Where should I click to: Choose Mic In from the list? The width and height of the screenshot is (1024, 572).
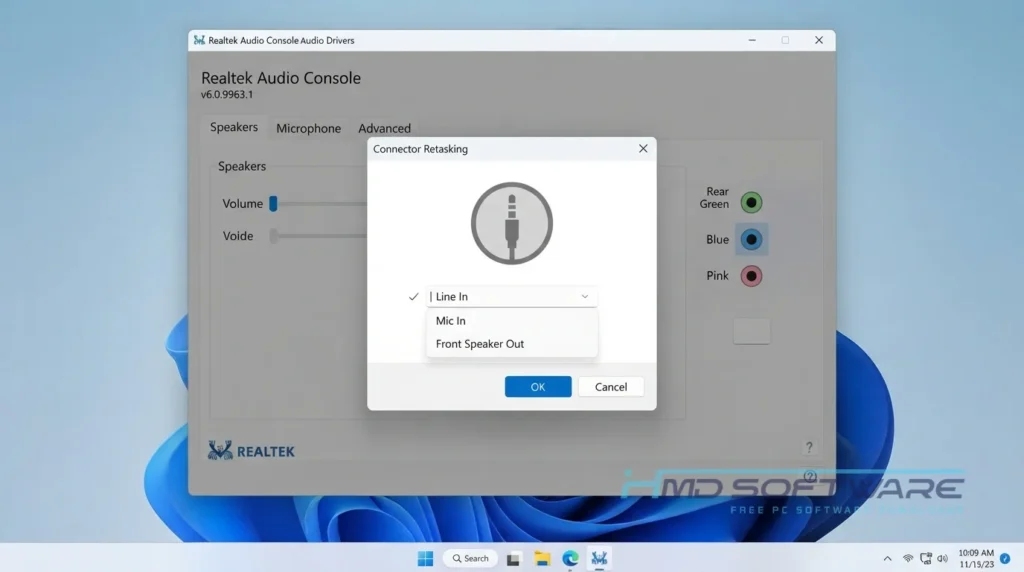511,321
